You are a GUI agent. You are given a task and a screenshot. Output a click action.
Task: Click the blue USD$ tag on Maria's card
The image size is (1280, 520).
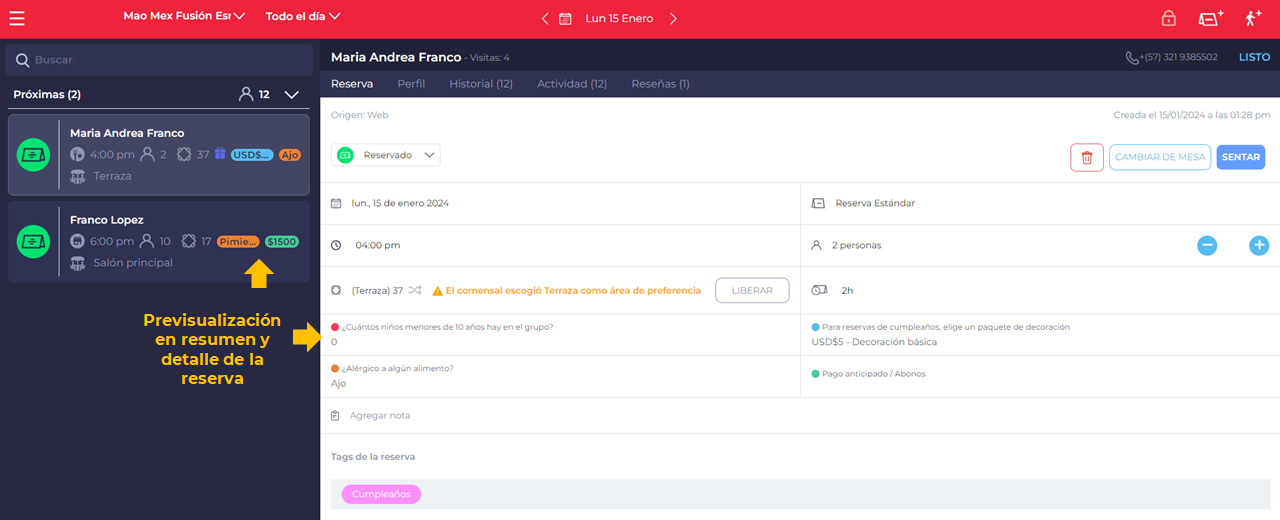(252, 155)
